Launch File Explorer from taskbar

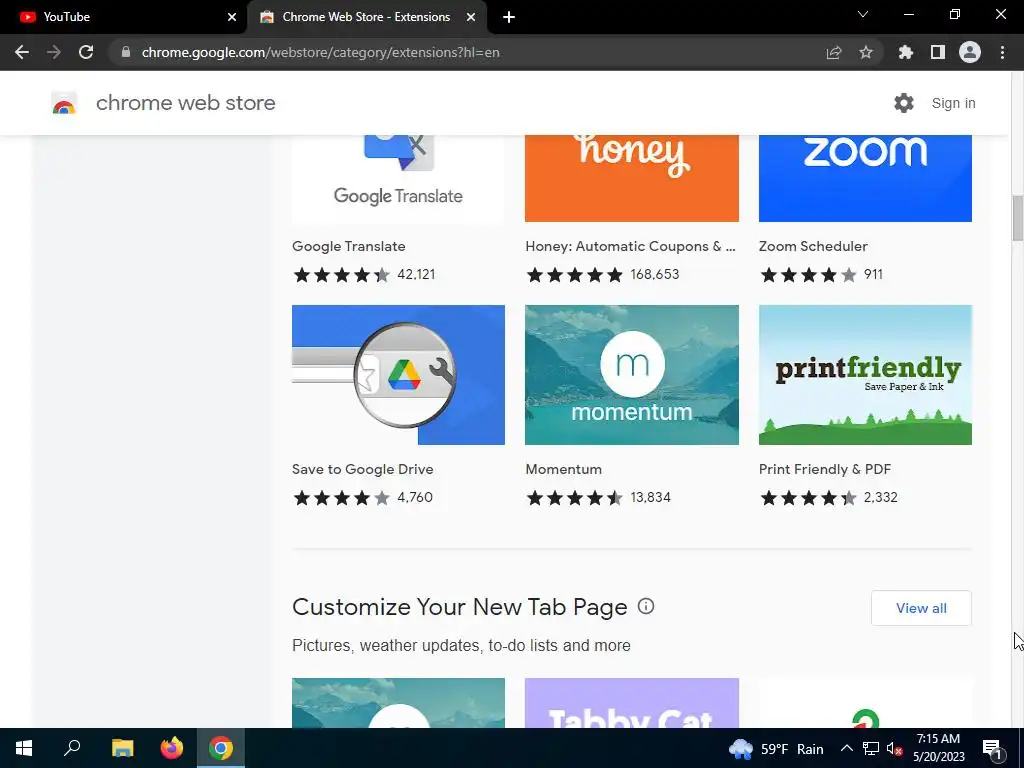[x=122, y=748]
